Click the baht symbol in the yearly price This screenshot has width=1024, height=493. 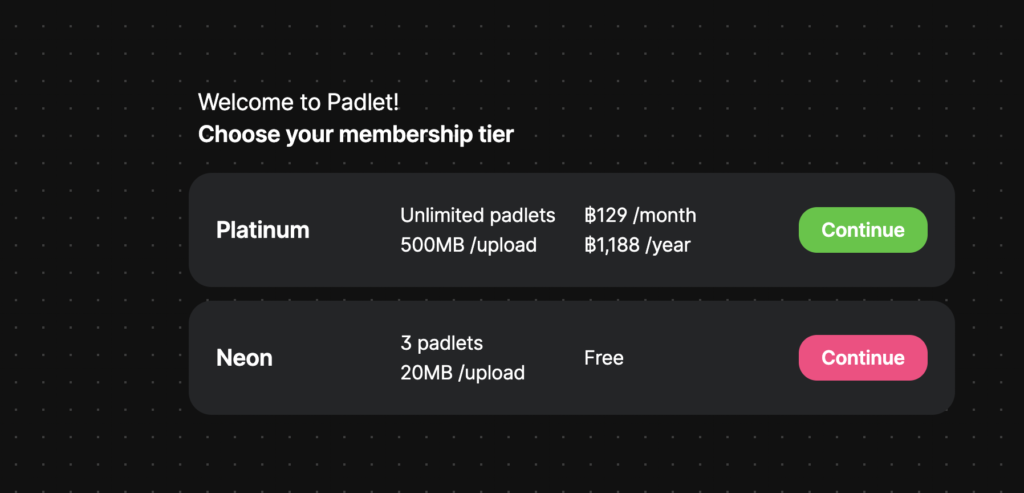click(x=590, y=245)
